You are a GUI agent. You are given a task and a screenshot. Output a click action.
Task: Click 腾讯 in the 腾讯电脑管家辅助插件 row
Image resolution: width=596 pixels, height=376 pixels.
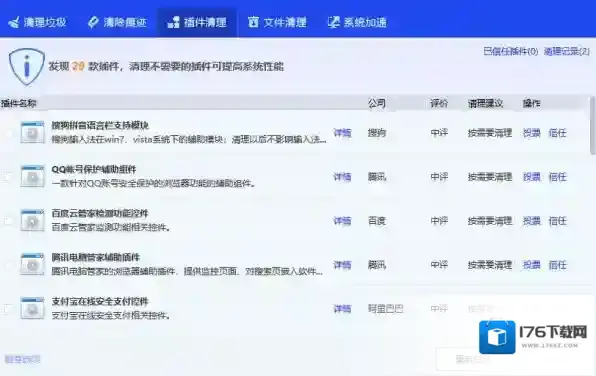(x=377, y=265)
